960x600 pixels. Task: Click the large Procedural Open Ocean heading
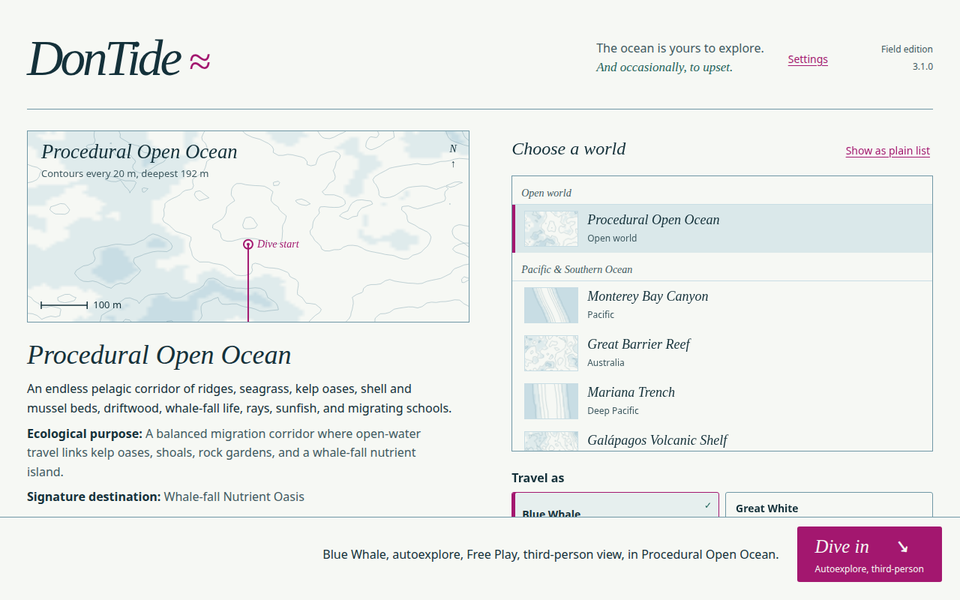(159, 355)
